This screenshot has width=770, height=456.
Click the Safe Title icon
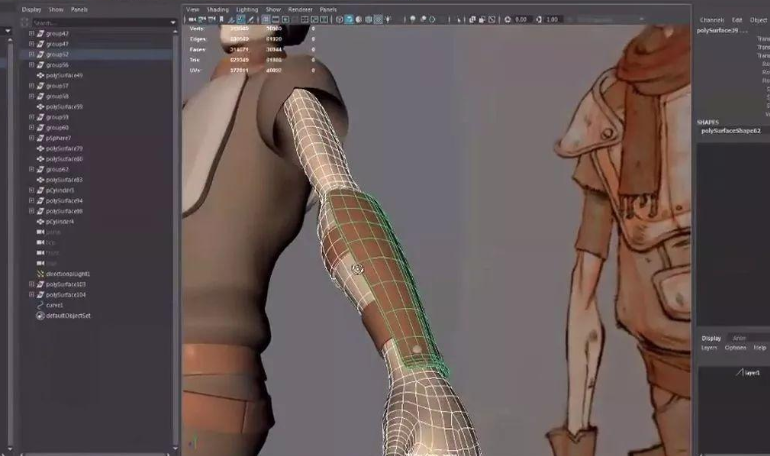[324, 20]
